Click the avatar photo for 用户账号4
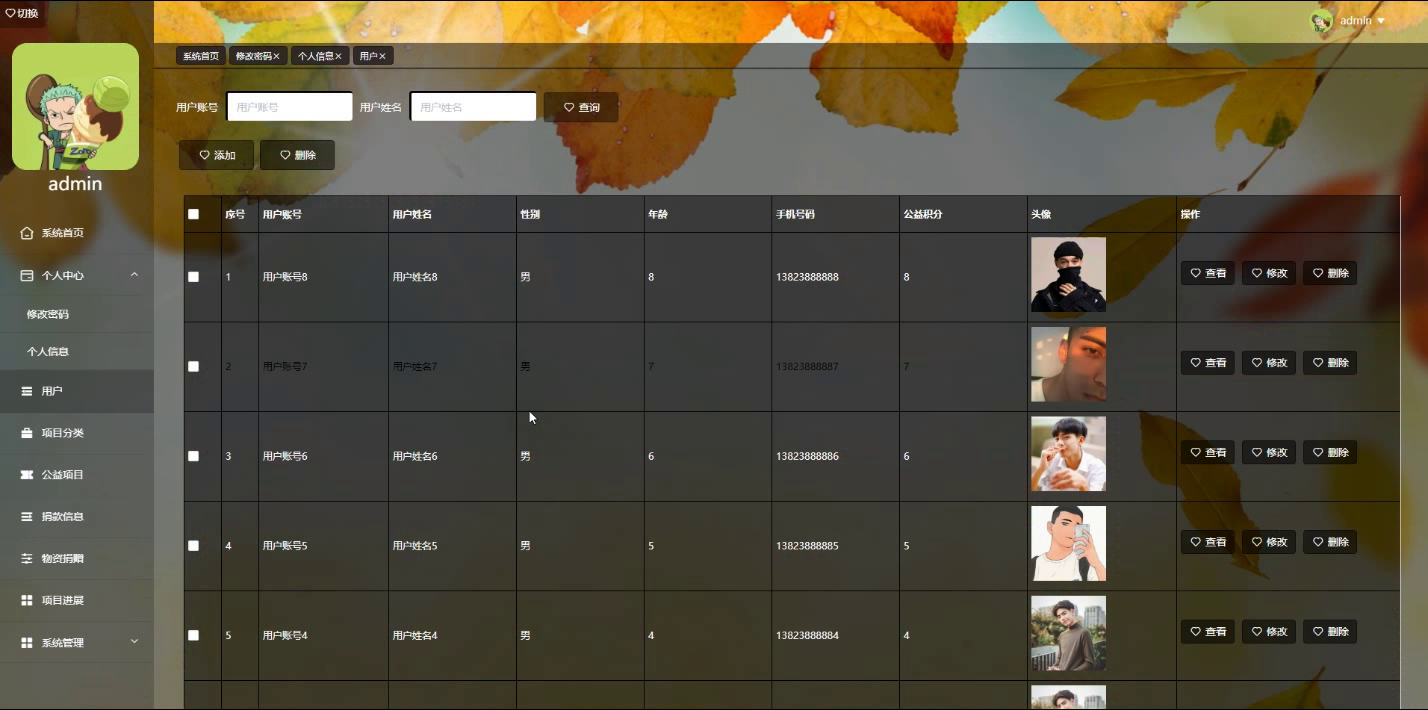 point(1068,633)
